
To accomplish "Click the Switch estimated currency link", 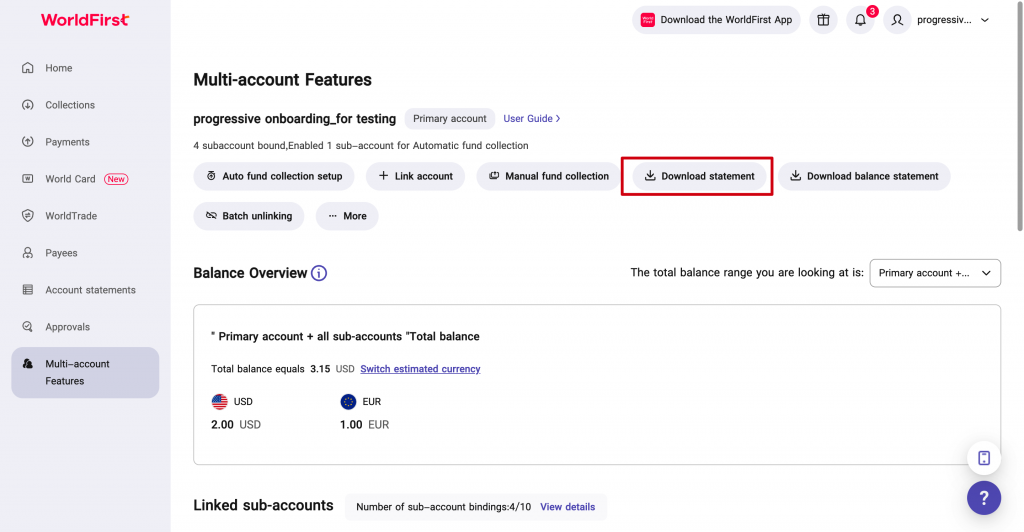I will [420, 369].
